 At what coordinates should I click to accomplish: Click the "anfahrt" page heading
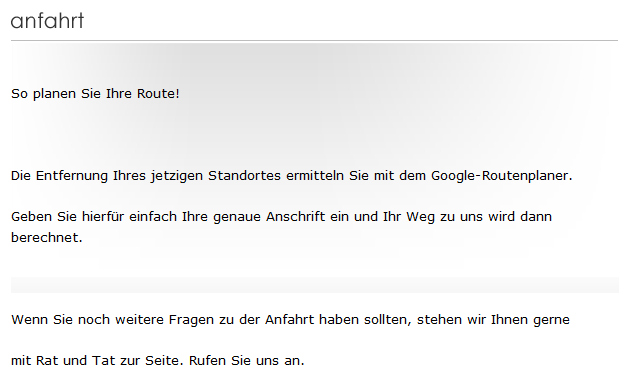tap(47, 21)
